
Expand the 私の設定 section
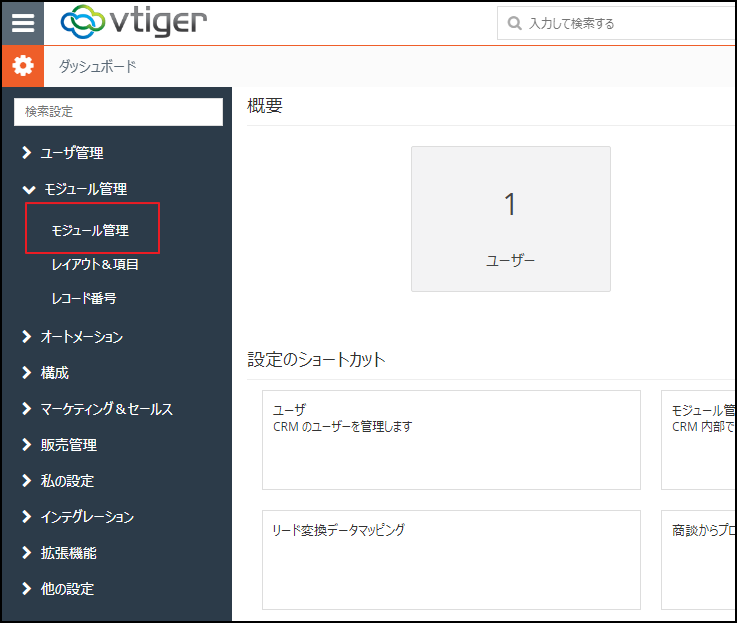[67, 481]
